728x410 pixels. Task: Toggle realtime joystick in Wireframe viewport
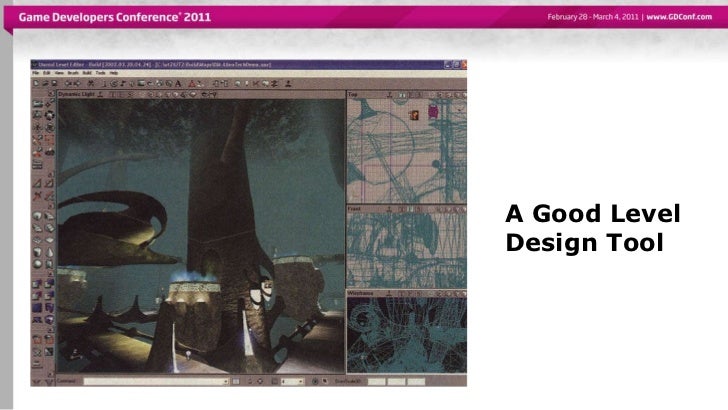pos(390,293)
